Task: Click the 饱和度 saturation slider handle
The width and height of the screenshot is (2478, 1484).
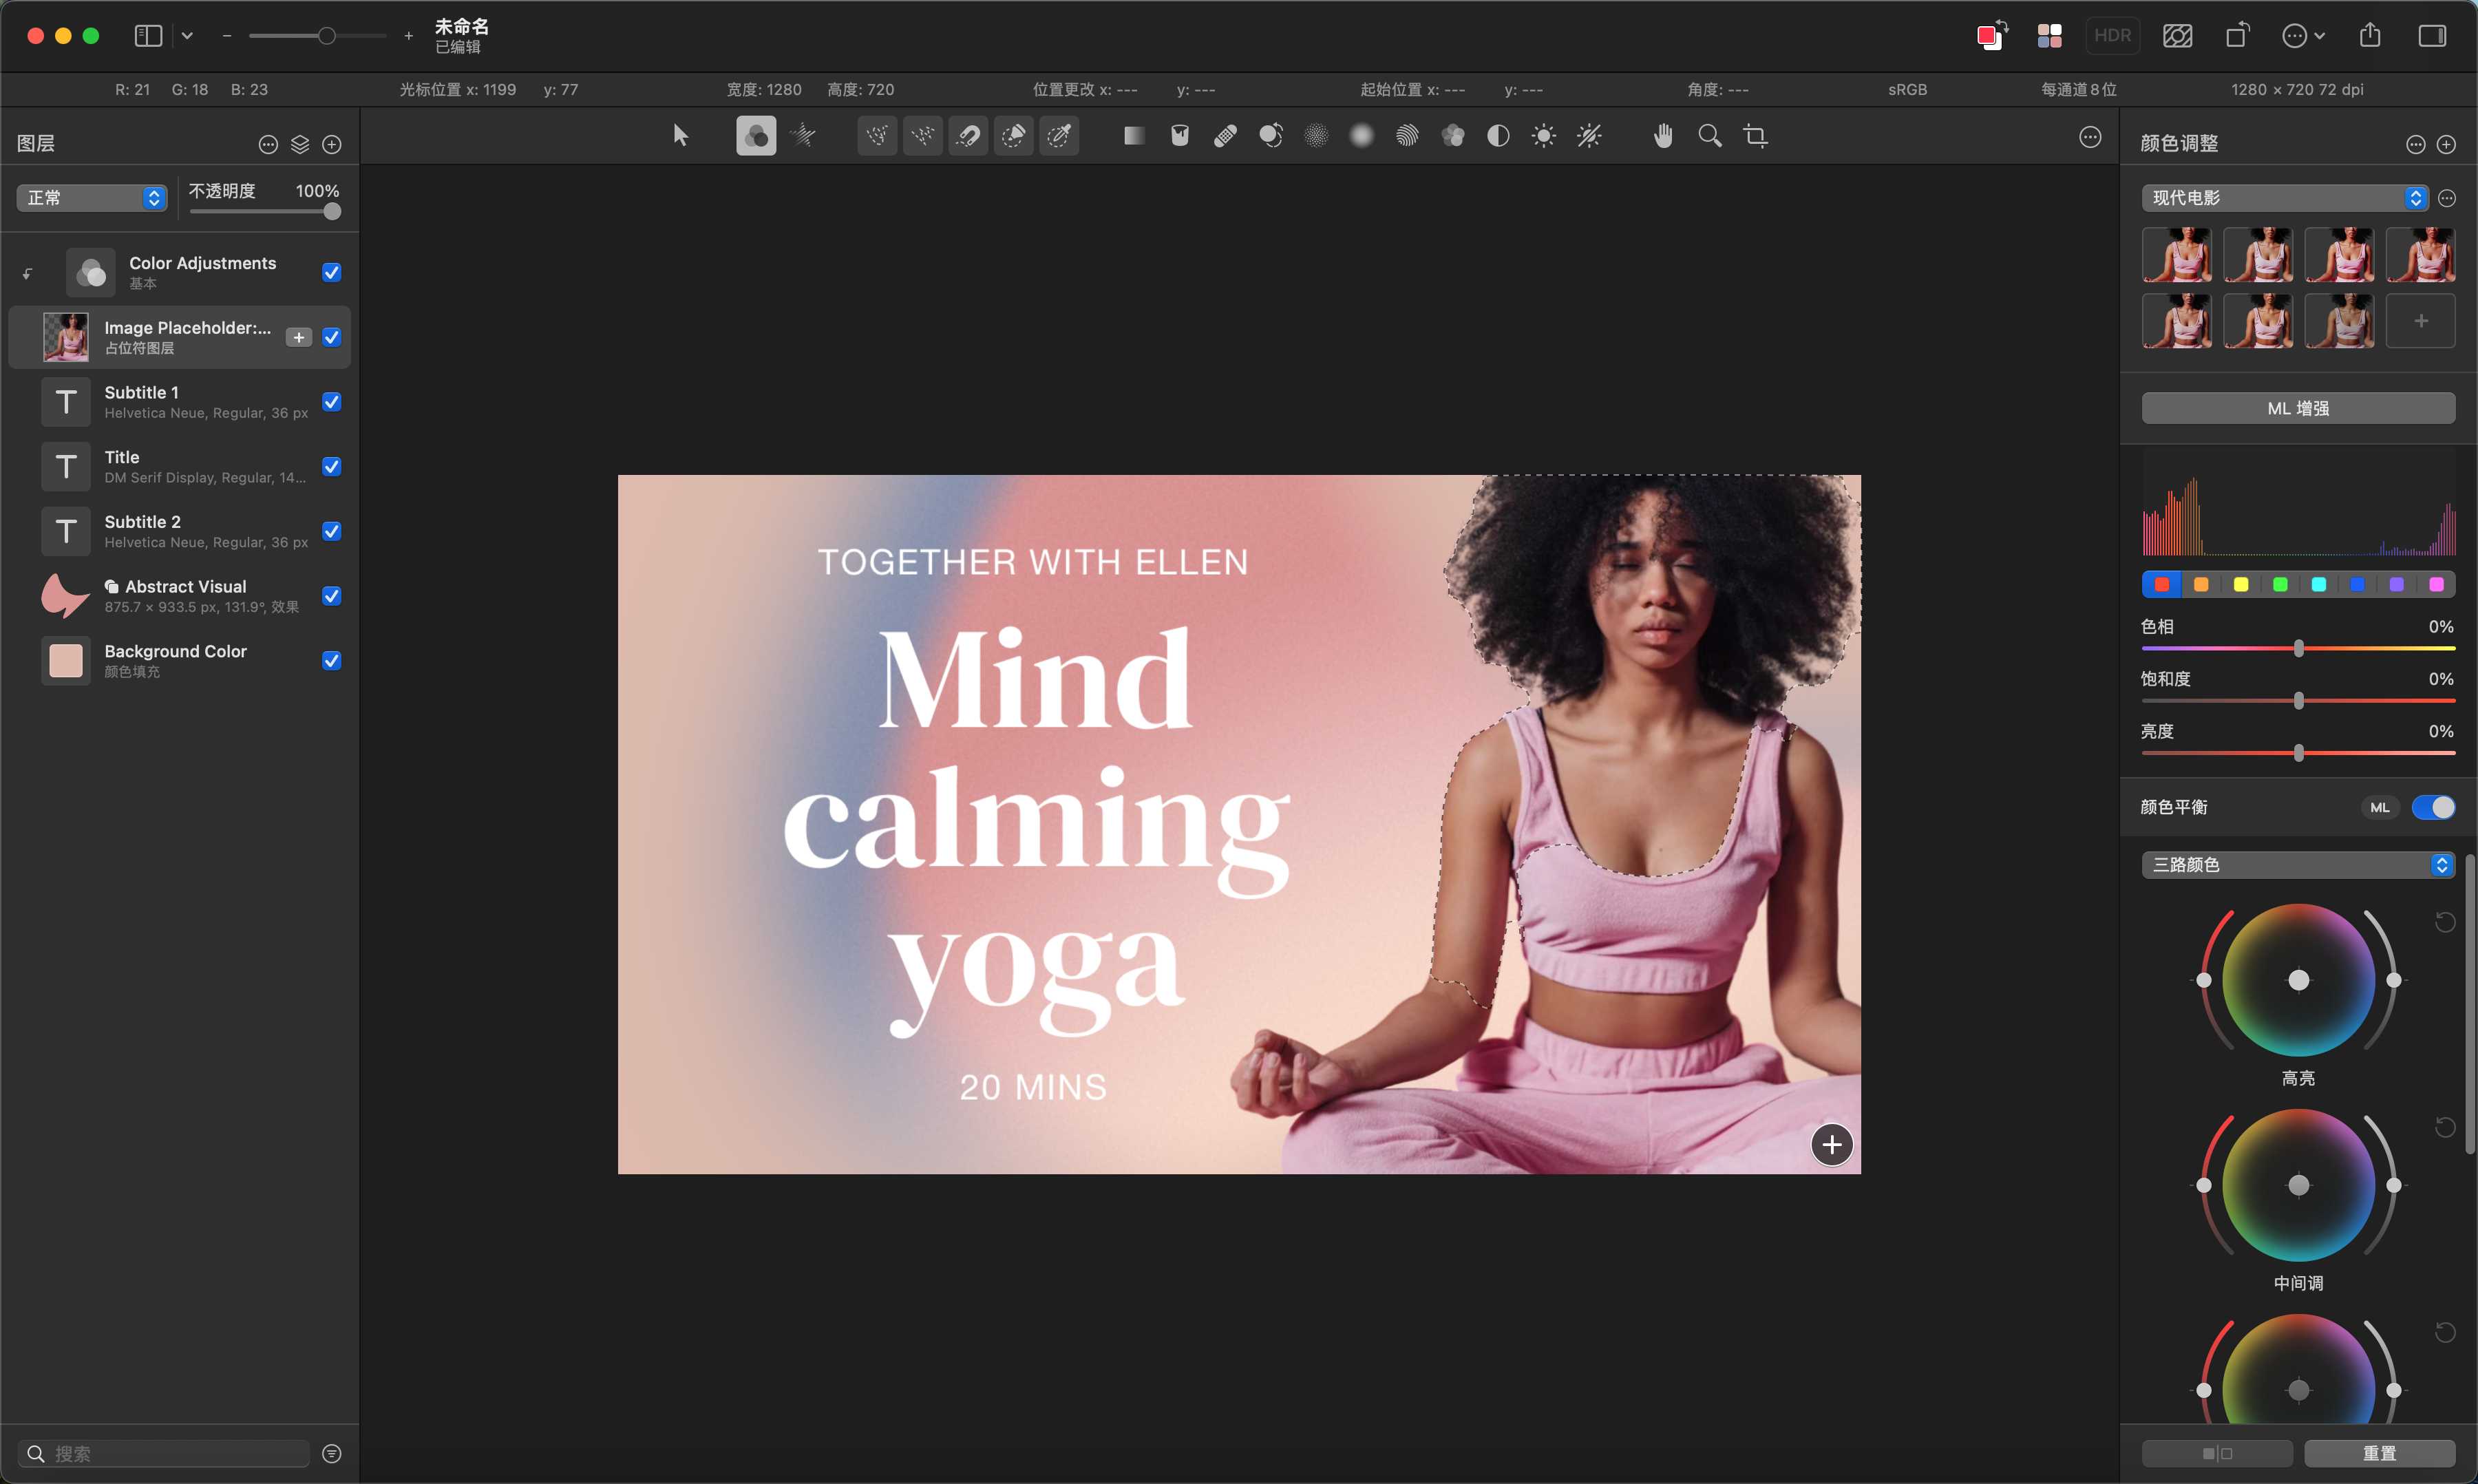Action: click(x=2298, y=701)
